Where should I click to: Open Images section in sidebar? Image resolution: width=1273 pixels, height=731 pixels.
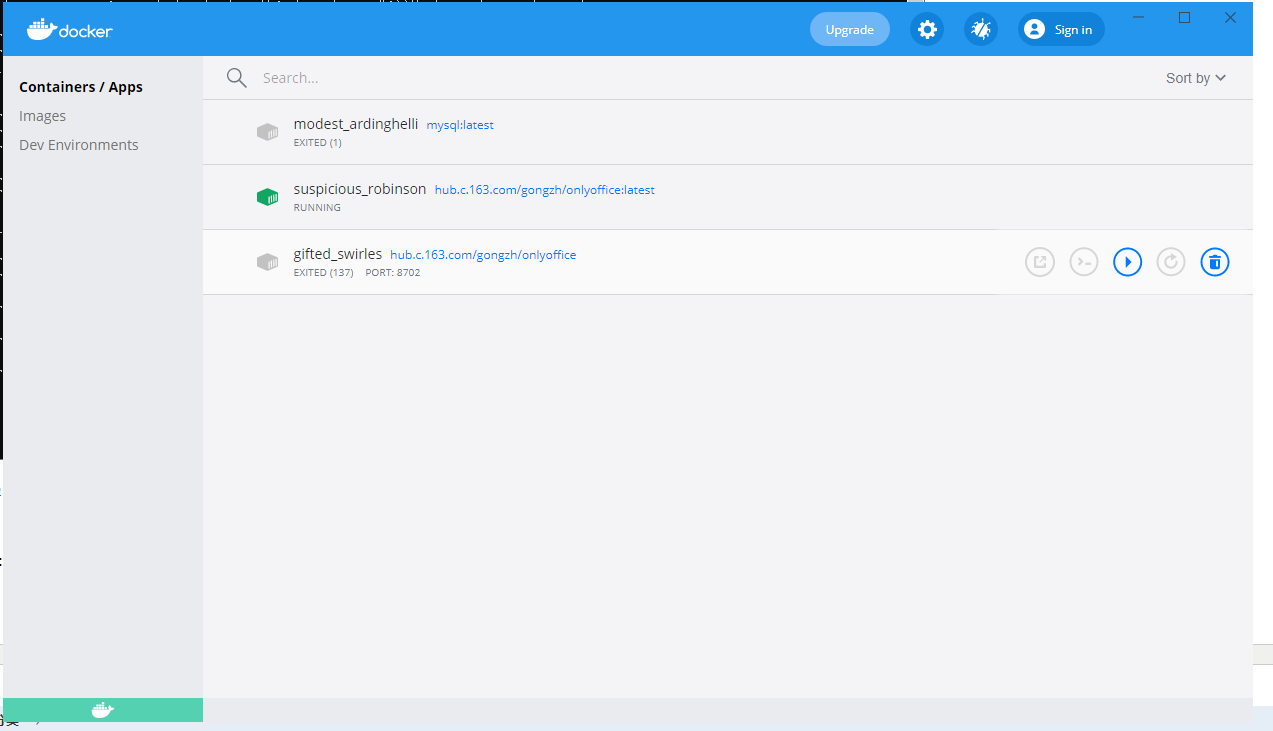pyautogui.click(x=43, y=116)
